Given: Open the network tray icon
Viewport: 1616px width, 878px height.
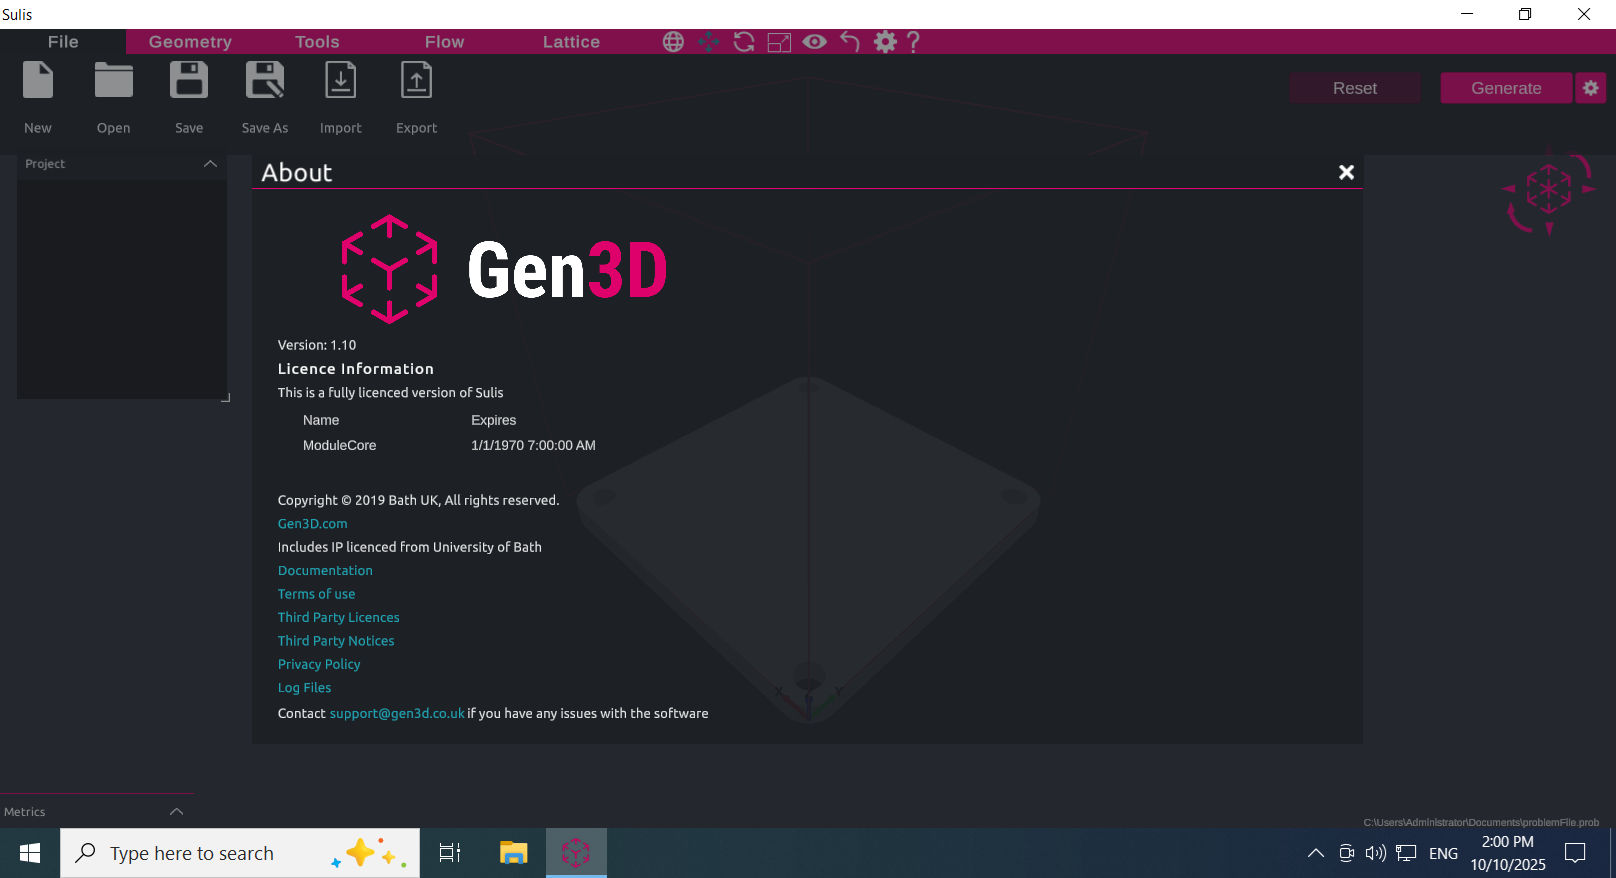Looking at the screenshot, I should (1406, 853).
